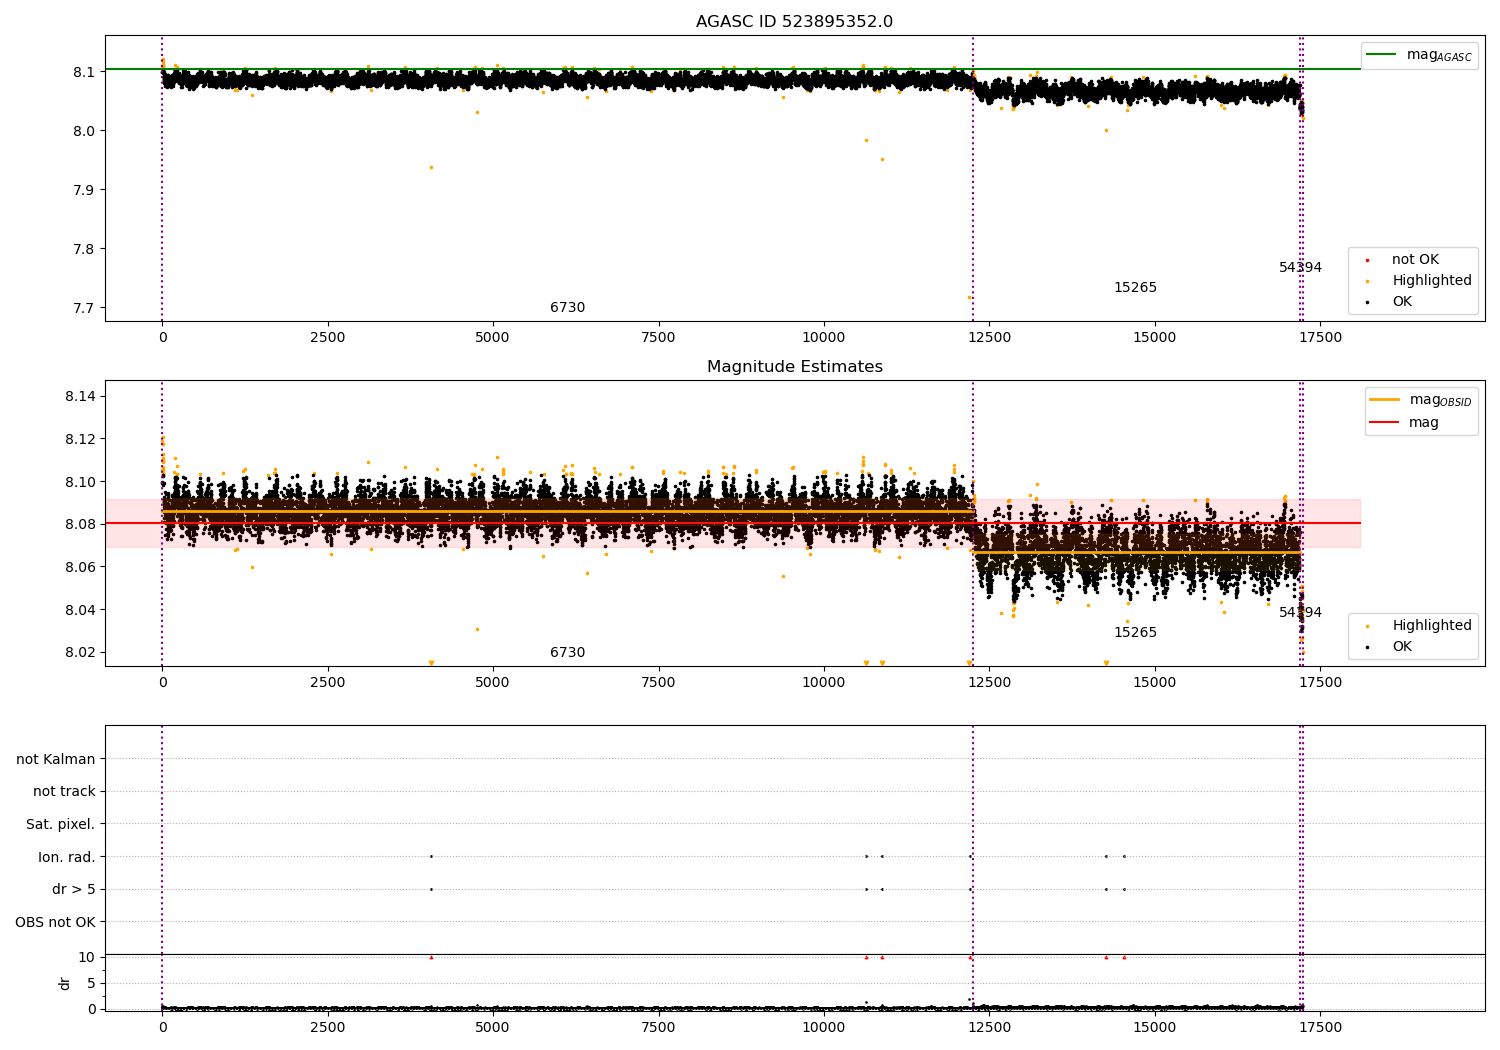
Task: Click the 8.12 y-axis tick in the middle plot
Action: pyautogui.click(x=80, y=440)
